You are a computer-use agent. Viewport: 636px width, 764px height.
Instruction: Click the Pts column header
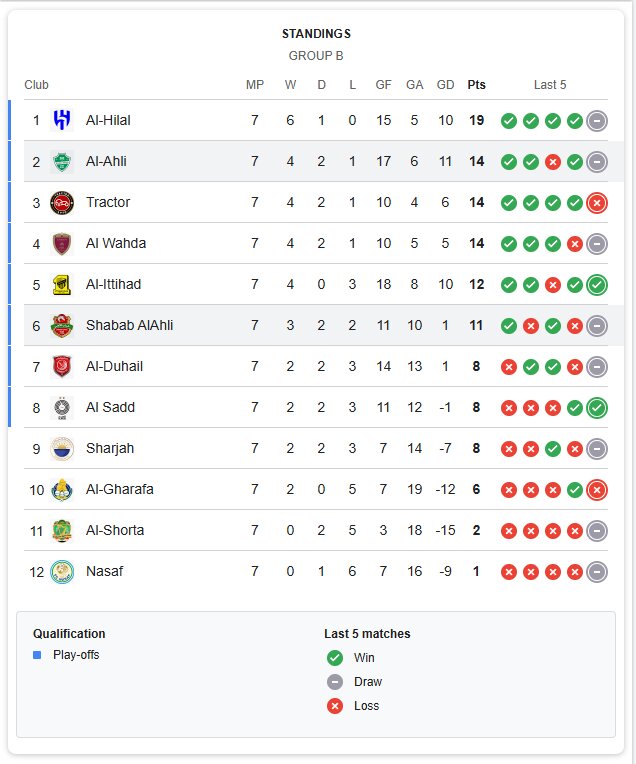476,85
